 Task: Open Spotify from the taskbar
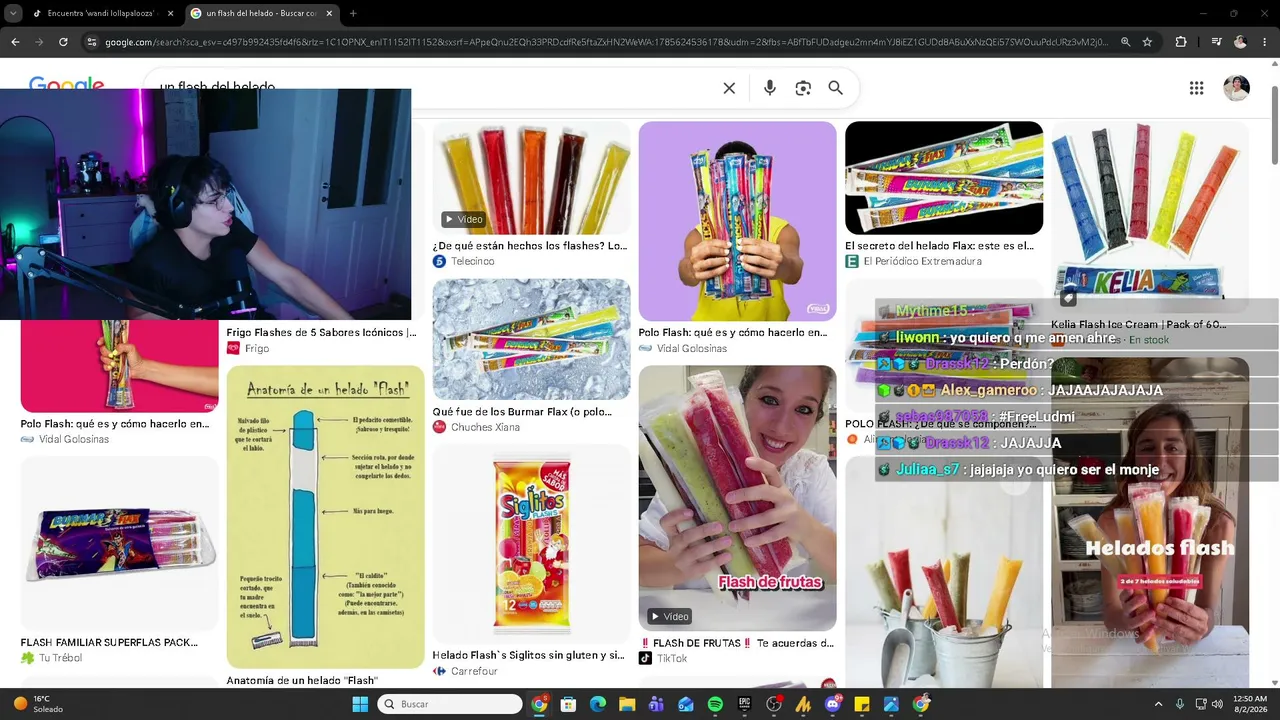pyautogui.click(x=715, y=704)
